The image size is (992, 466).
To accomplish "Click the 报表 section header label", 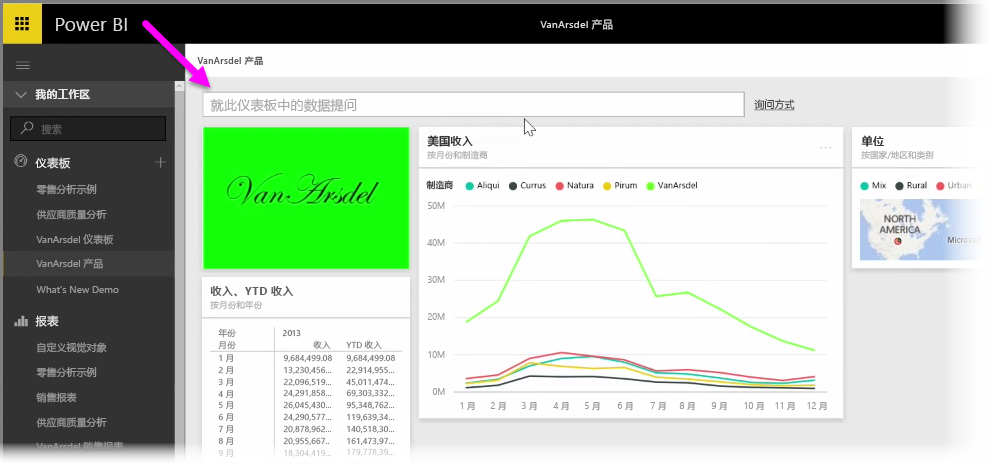I will point(47,321).
